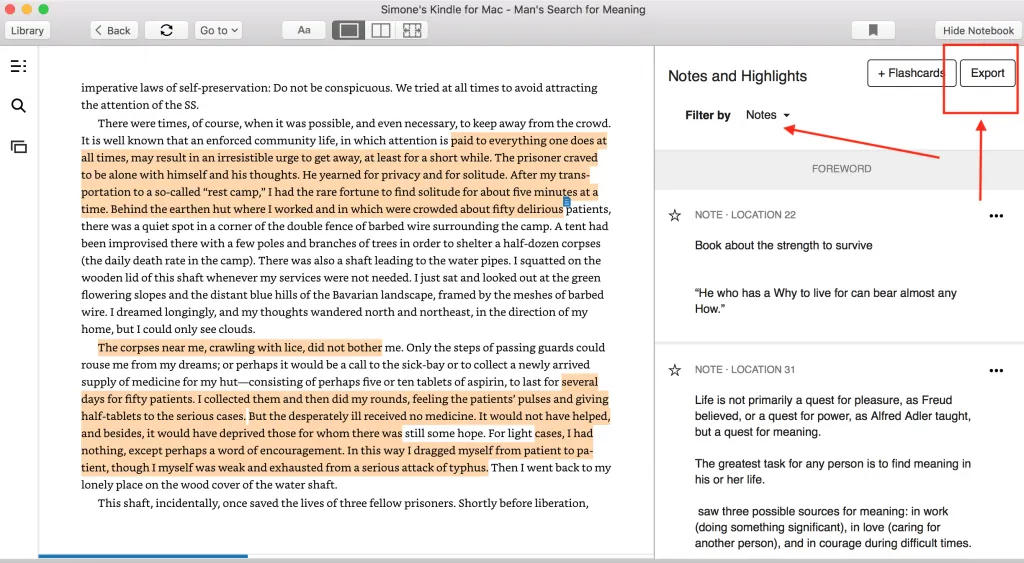The image size is (1024, 563).
Task: Open the Filter by Notes dropdown
Action: [768, 115]
